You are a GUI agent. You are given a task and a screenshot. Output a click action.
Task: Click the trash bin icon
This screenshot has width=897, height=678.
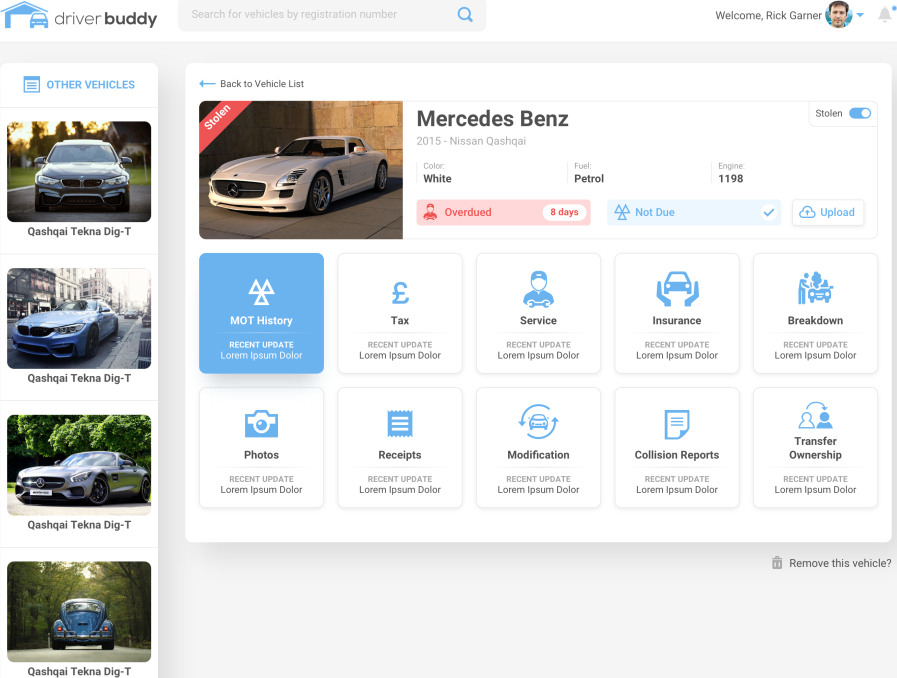pos(777,562)
